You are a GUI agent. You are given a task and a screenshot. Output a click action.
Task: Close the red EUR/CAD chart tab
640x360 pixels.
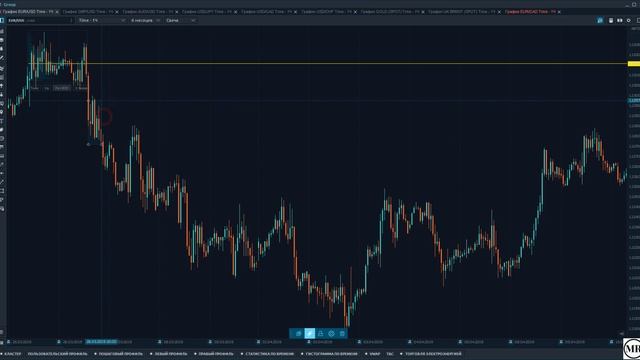click(x=559, y=12)
